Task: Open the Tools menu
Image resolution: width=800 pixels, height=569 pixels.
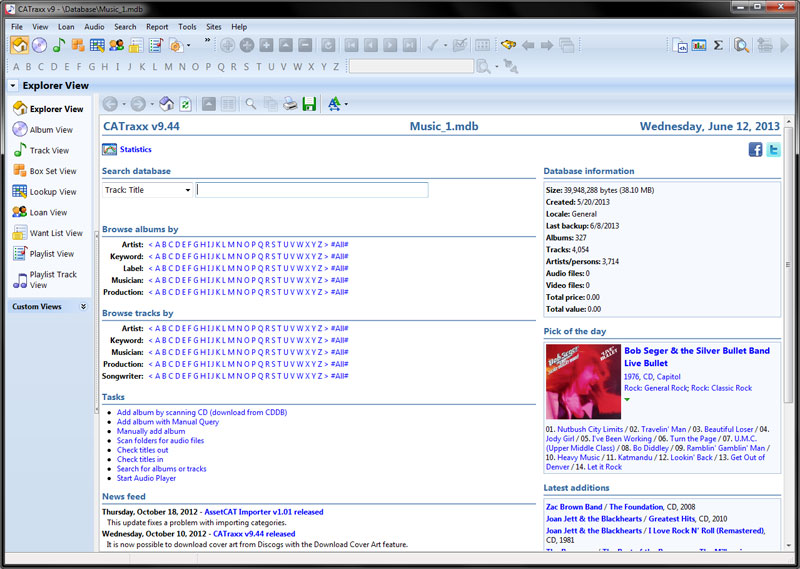Action: [x=187, y=27]
